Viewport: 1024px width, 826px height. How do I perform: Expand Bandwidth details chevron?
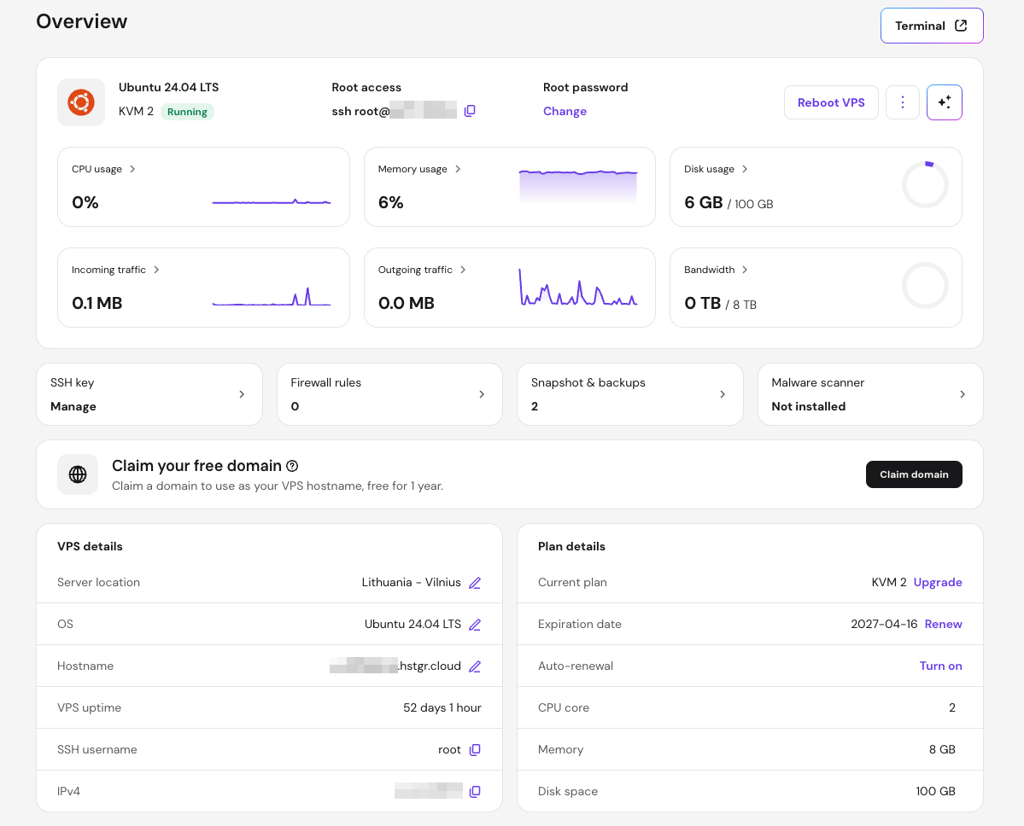(744, 270)
